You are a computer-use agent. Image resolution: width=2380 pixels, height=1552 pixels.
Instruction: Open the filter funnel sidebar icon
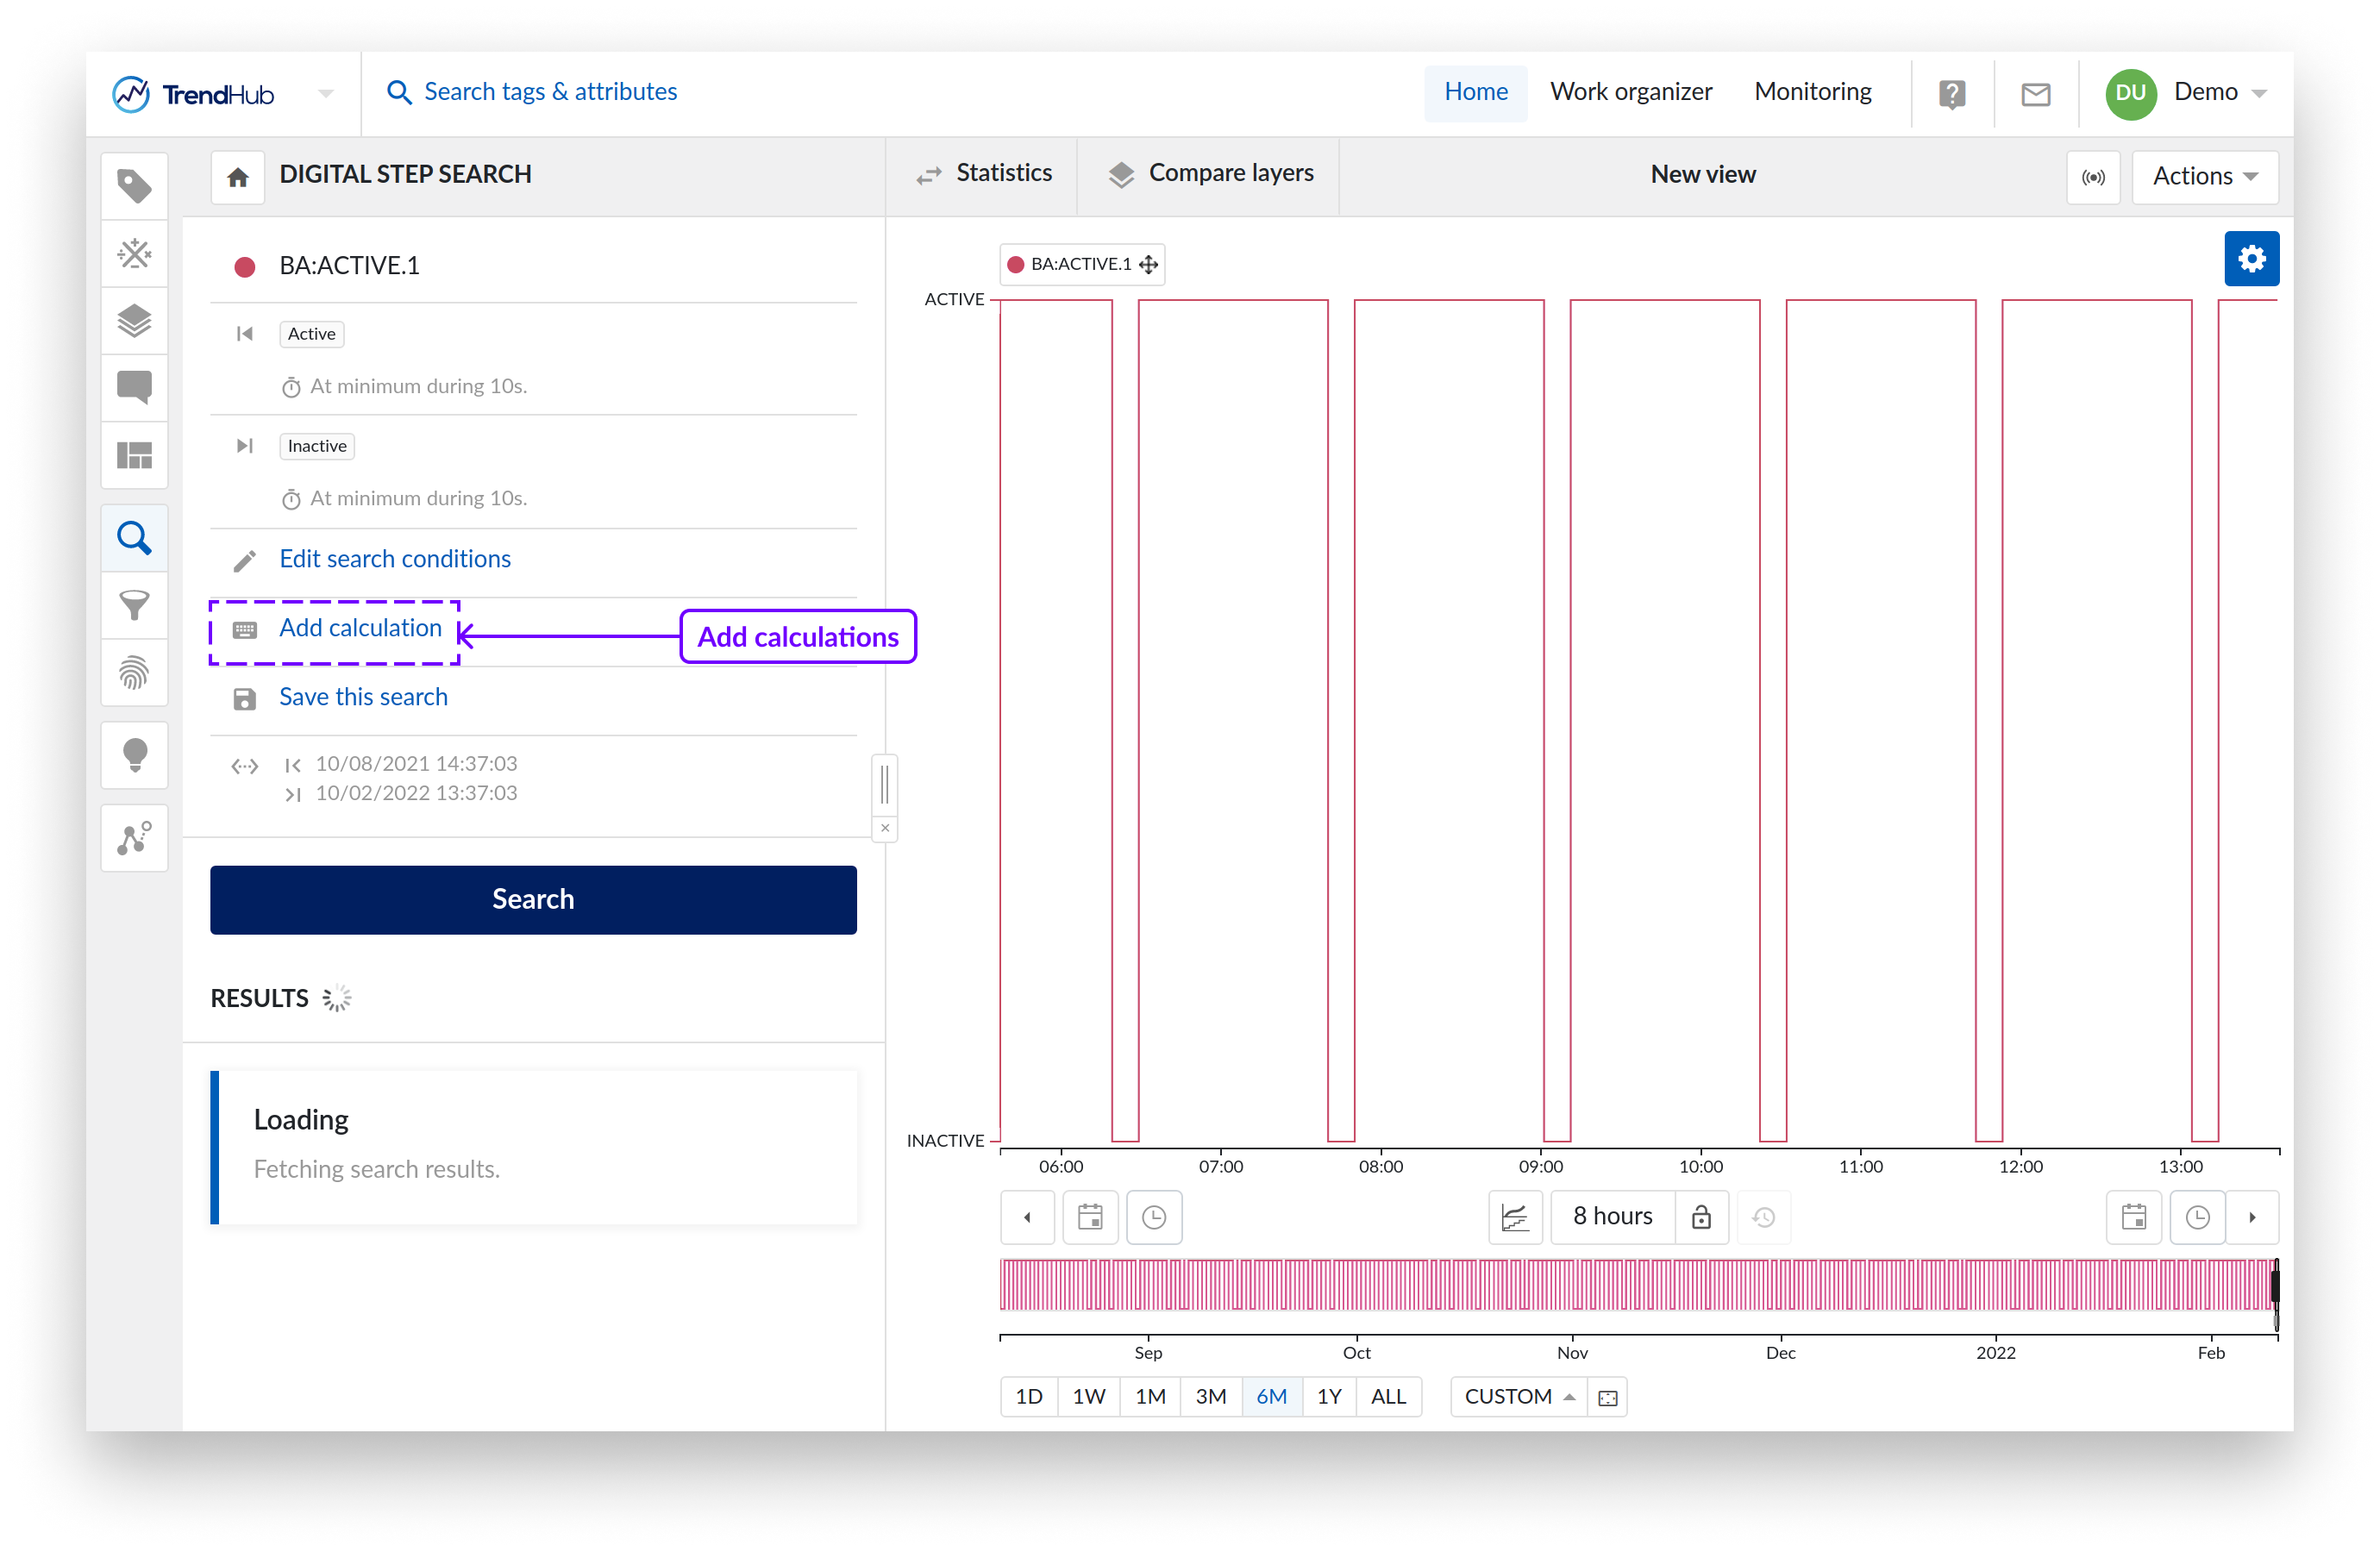134,604
